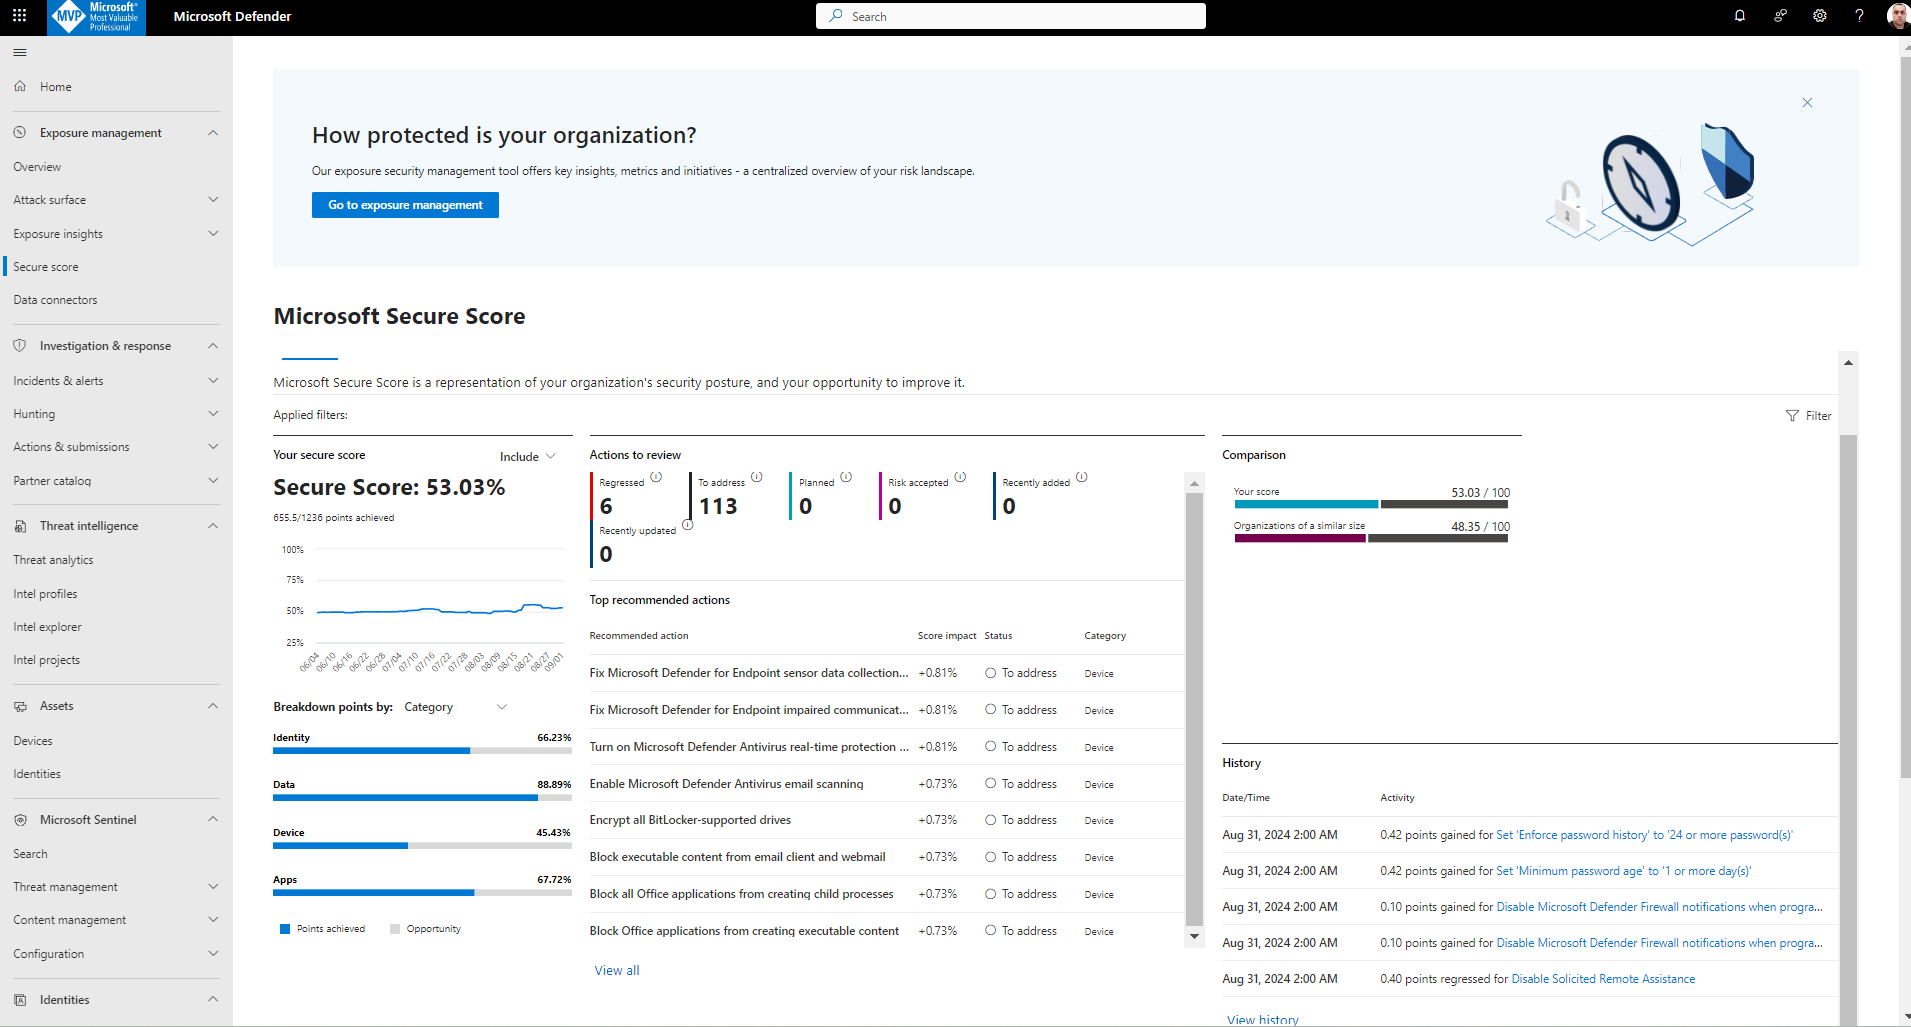The image size is (1911, 1027).
Task: Select Data connectors in the sidebar
Action: coord(55,299)
